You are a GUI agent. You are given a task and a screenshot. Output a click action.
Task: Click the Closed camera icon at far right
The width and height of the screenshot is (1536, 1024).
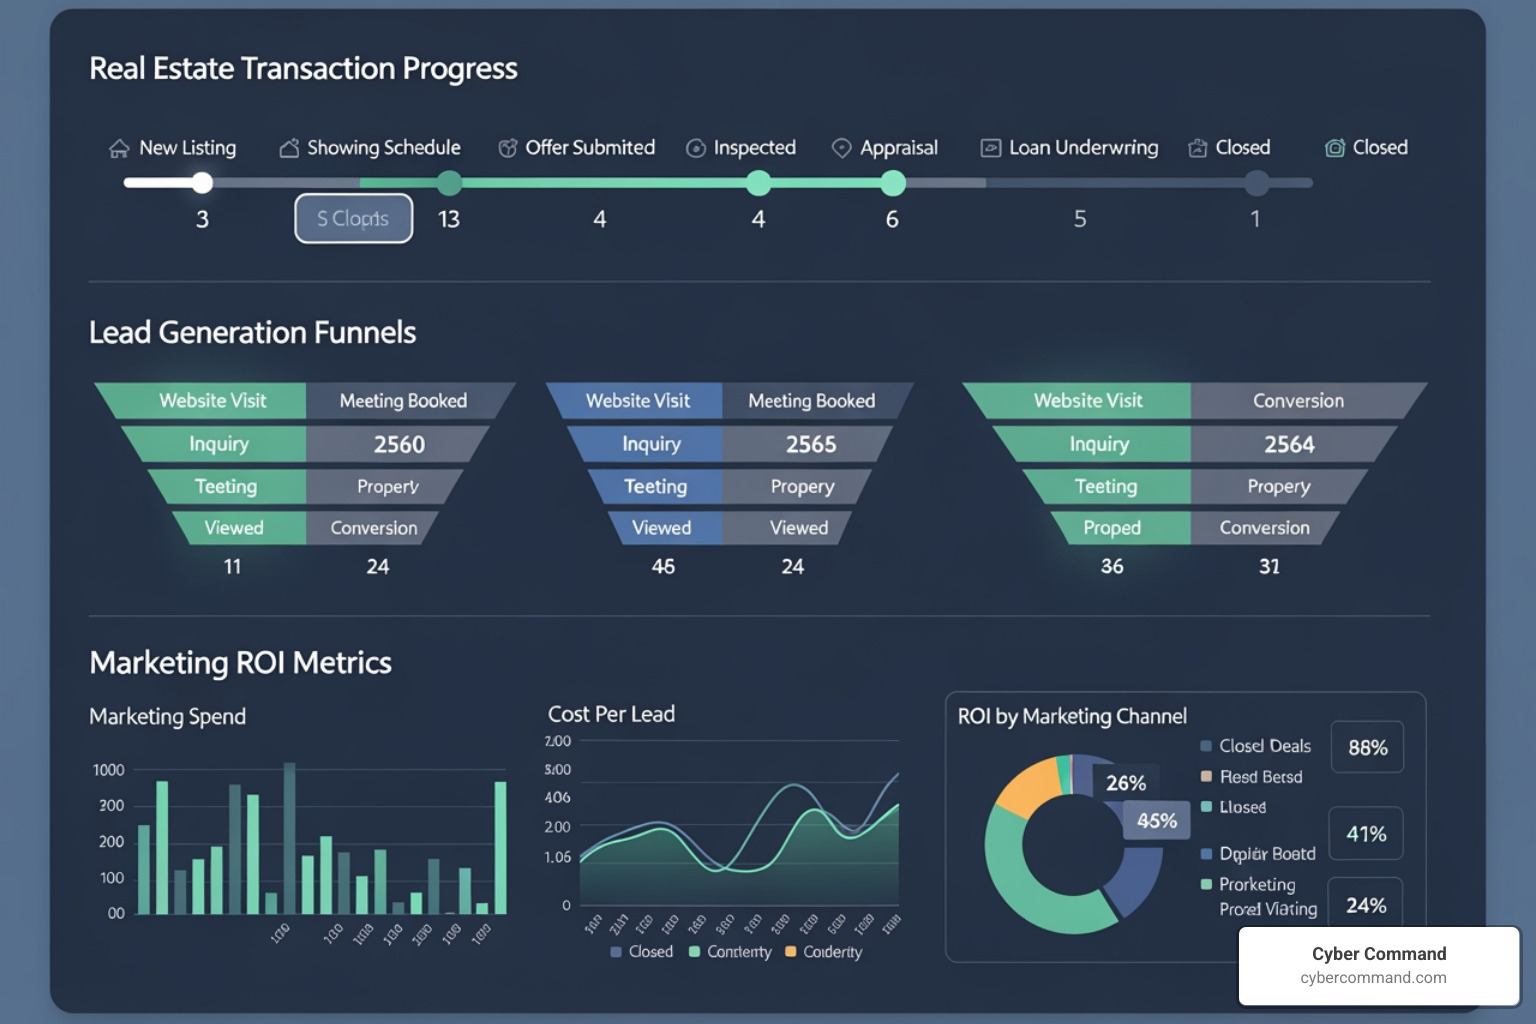(1334, 147)
